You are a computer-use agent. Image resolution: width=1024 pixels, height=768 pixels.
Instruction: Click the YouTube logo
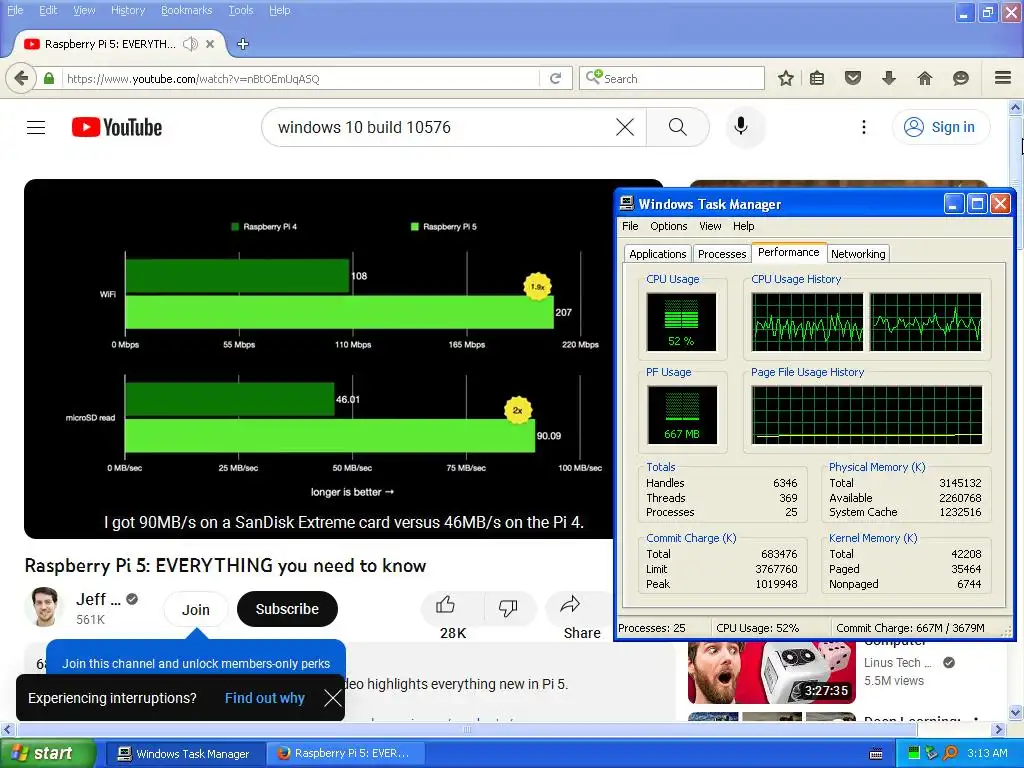coord(117,127)
